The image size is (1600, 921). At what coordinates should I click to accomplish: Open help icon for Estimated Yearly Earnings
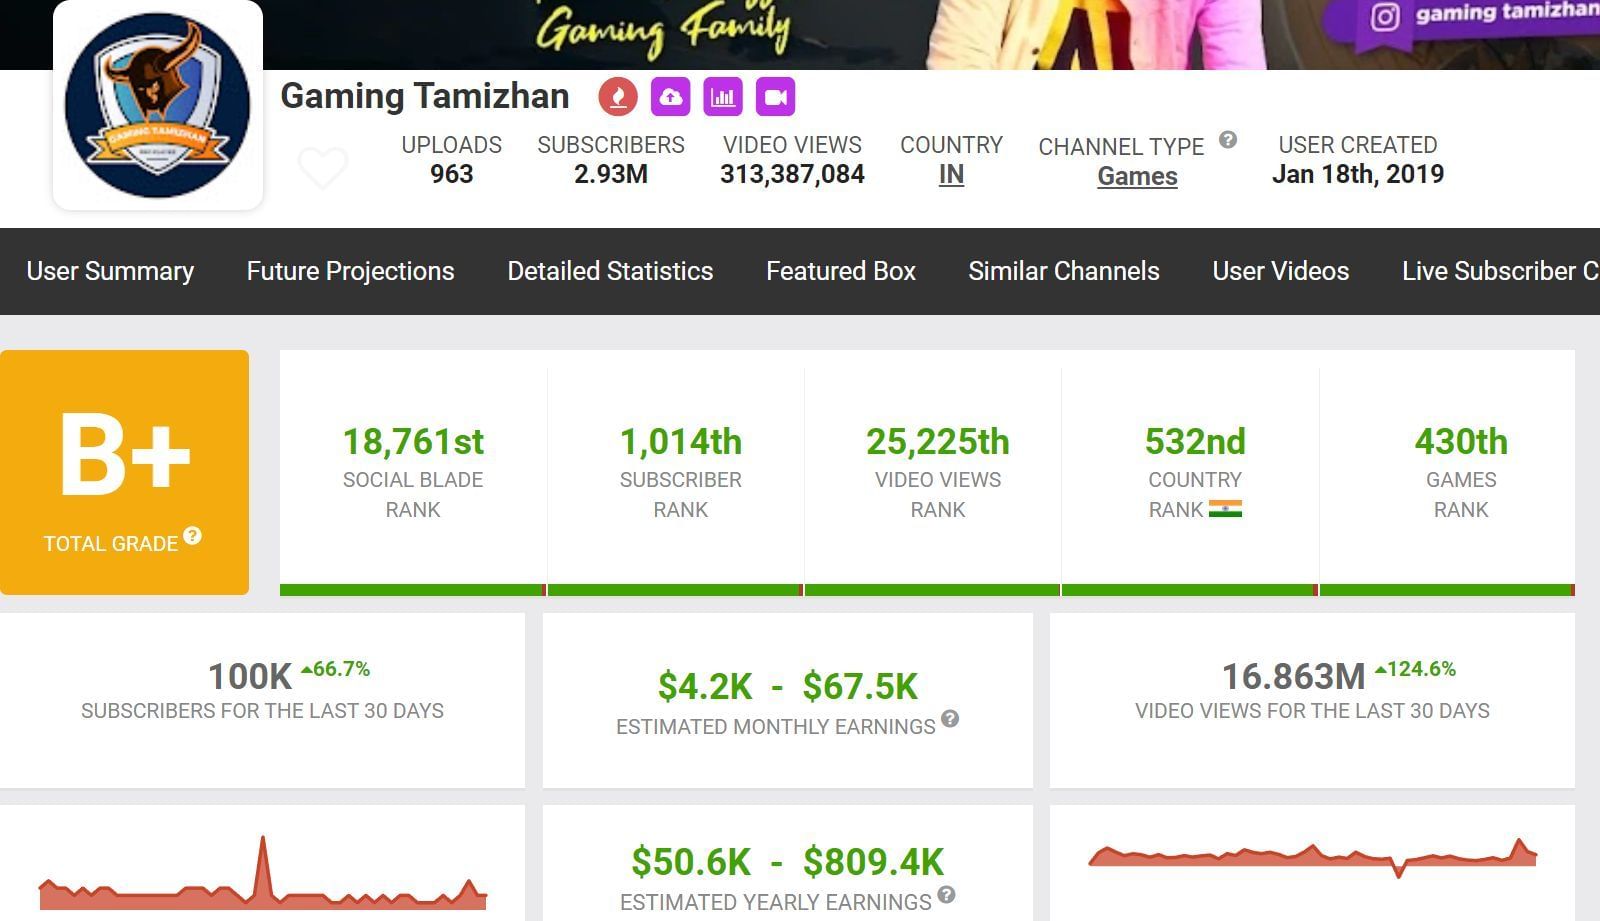pos(946,894)
